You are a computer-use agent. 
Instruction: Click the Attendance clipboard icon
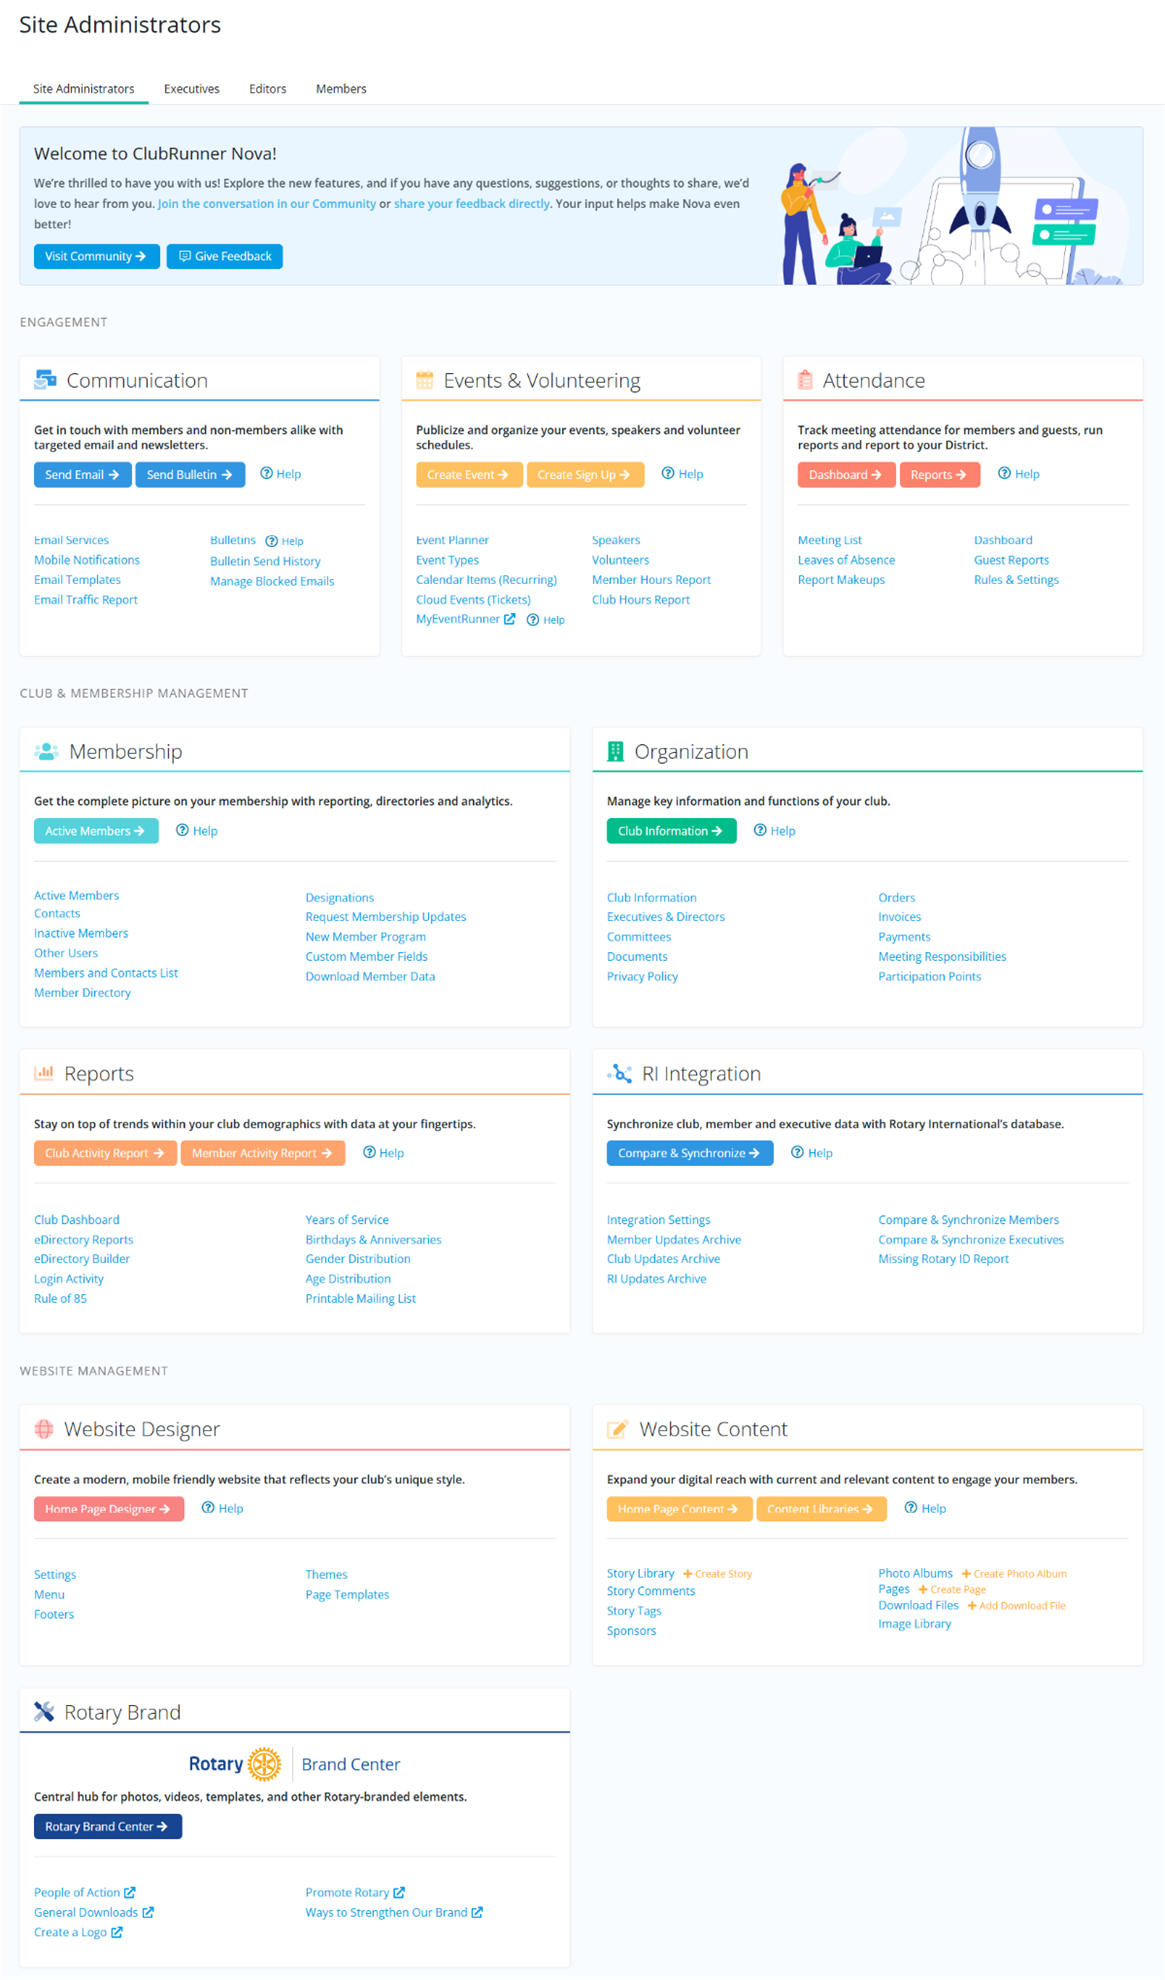(805, 380)
